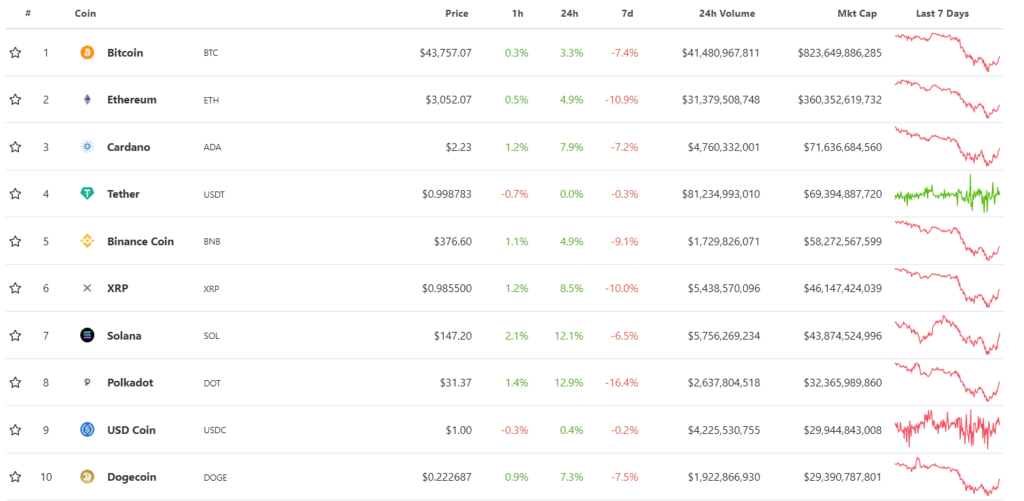This screenshot has height=501, width=1024.
Task: Click the Coin column header
Action: pos(85,14)
